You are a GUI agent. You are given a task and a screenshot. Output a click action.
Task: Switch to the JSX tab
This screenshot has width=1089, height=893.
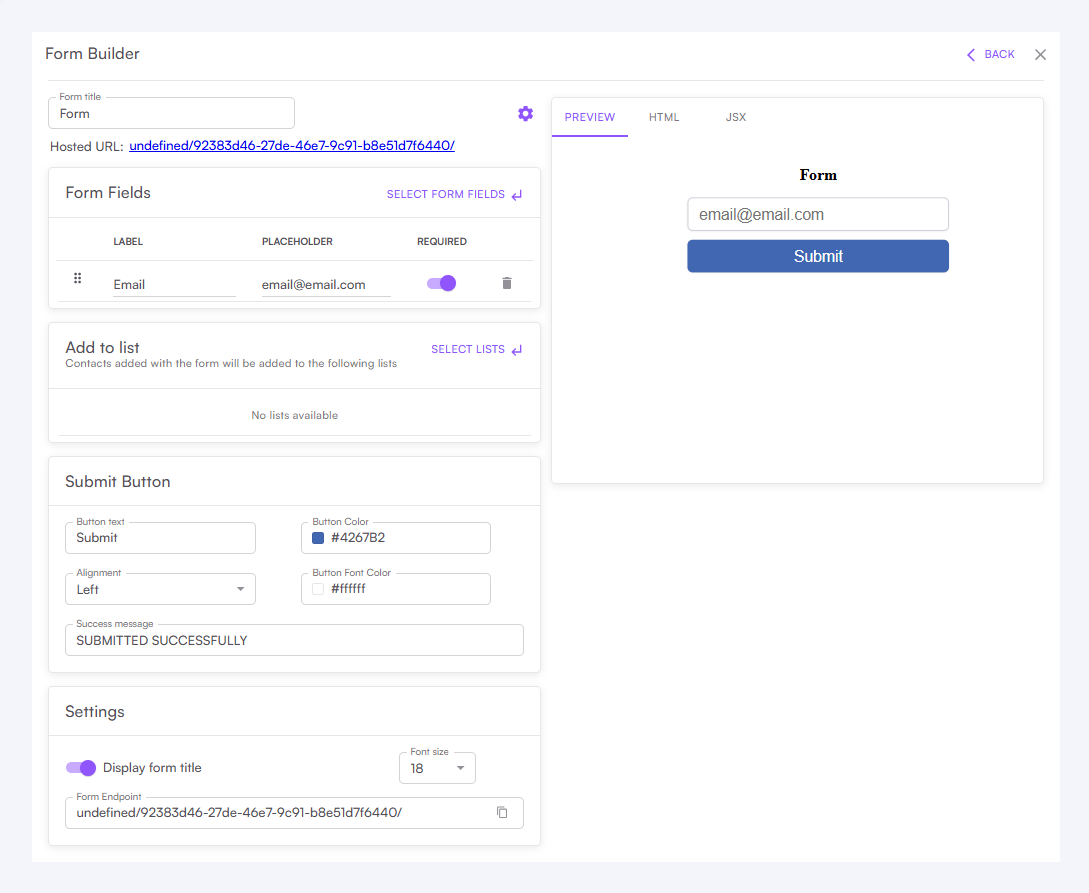[736, 117]
